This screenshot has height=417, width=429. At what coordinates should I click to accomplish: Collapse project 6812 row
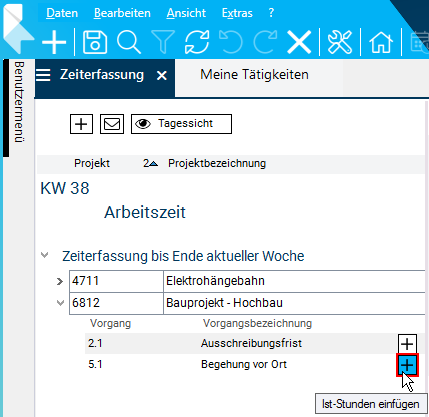60,303
